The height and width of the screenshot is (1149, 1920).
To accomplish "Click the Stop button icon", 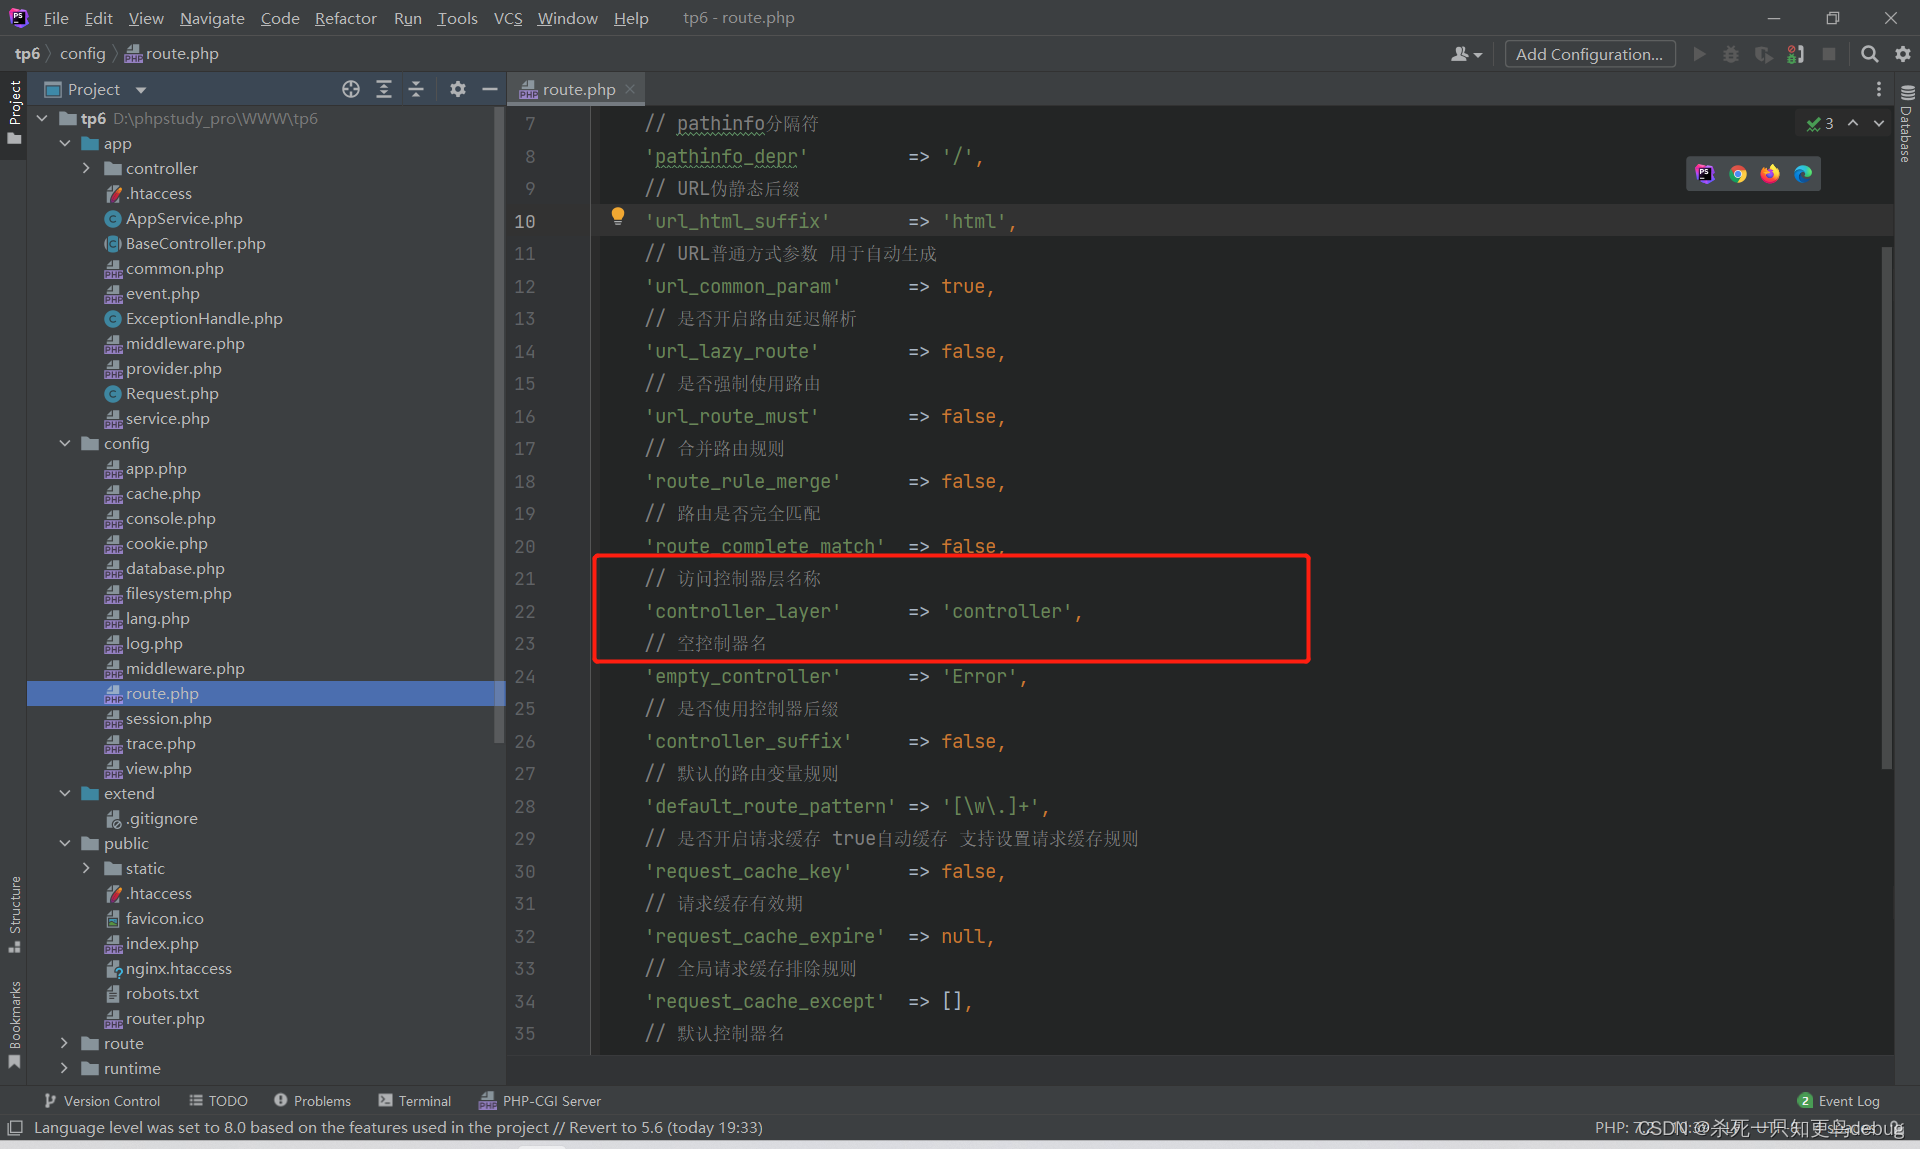I will pyautogui.click(x=1829, y=54).
